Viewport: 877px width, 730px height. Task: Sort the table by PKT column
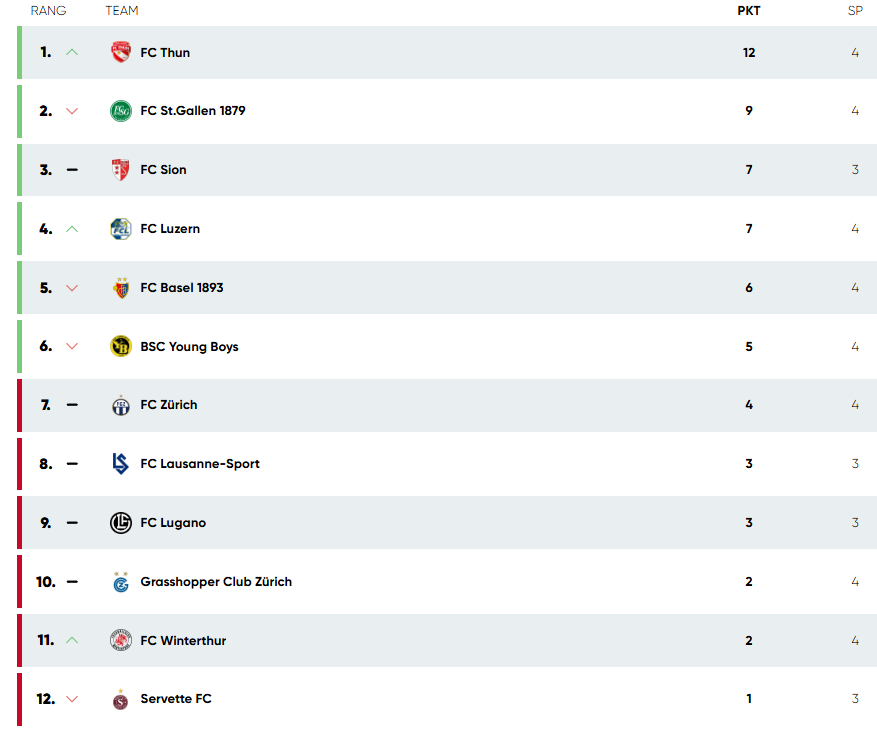[x=748, y=11]
